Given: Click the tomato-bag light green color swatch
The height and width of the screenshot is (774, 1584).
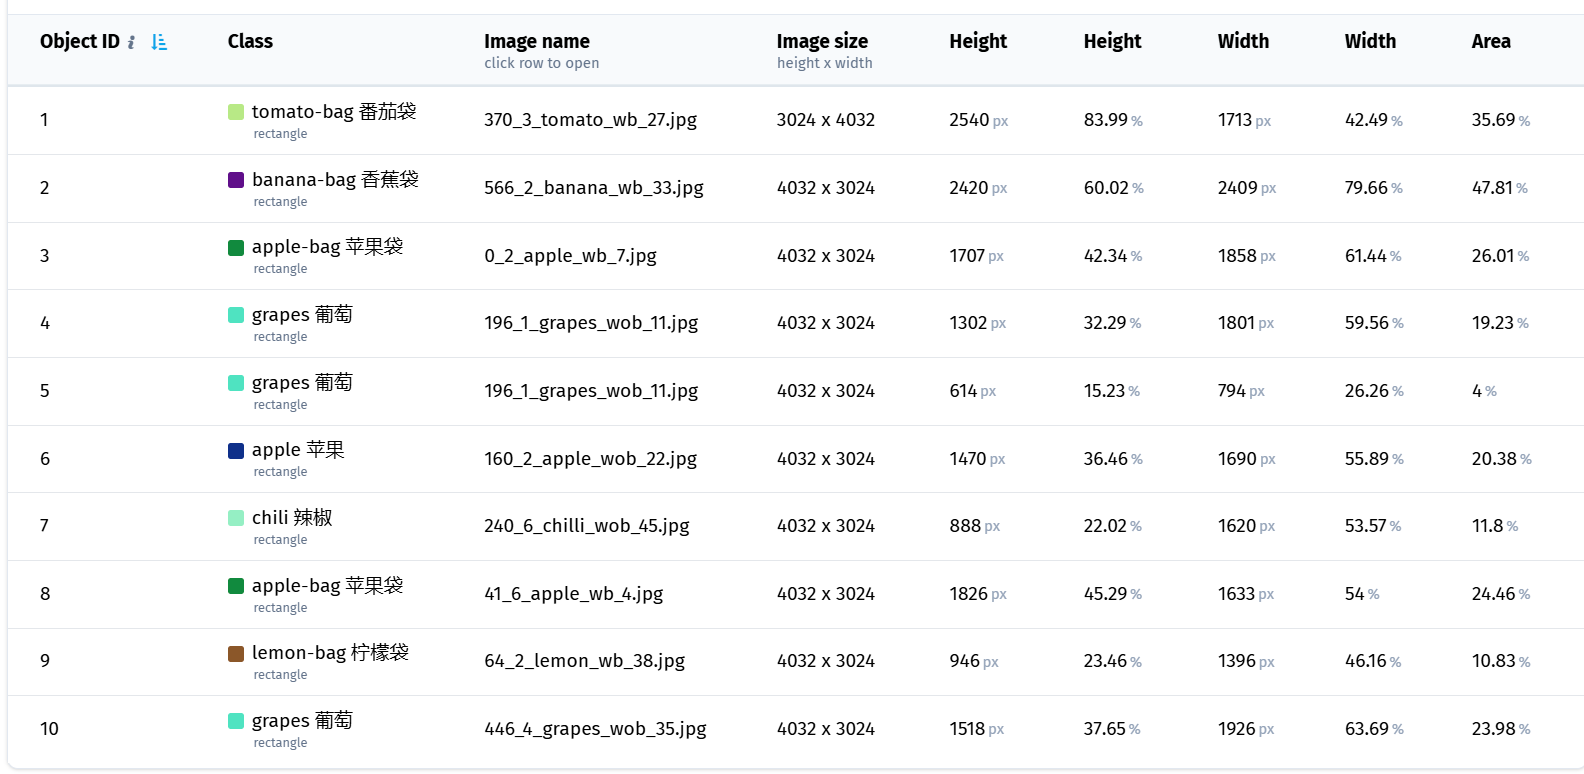Looking at the screenshot, I should [236, 112].
